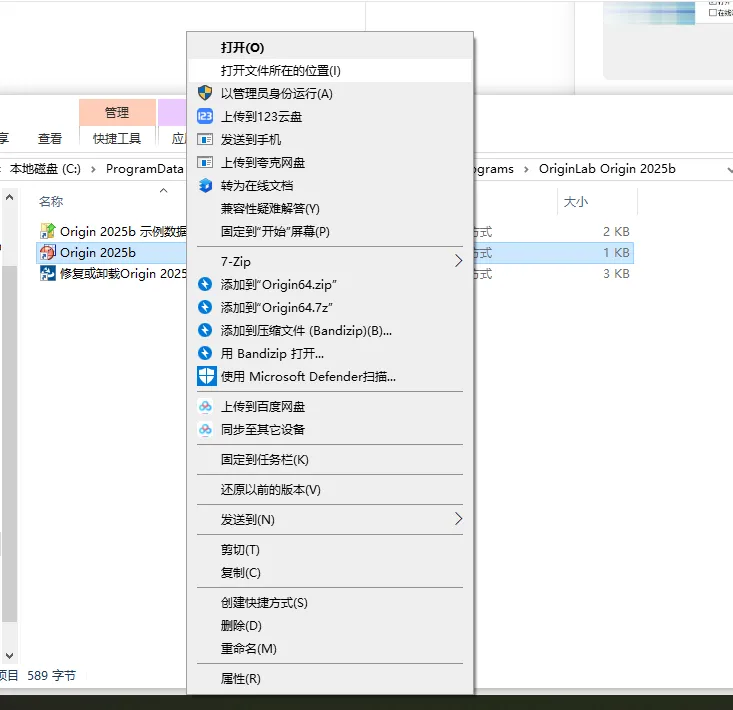The height and width of the screenshot is (710, 733).
Task: Choose 打开(O) in the context menu
Action: point(330,48)
